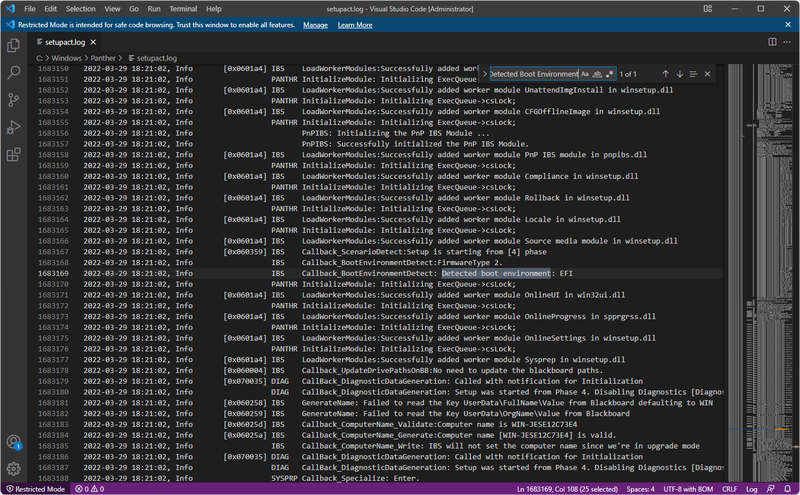Change indentation via Spaces: 4
The width and height of the screenshot is (800, 495).
click(x=640, y=489)
